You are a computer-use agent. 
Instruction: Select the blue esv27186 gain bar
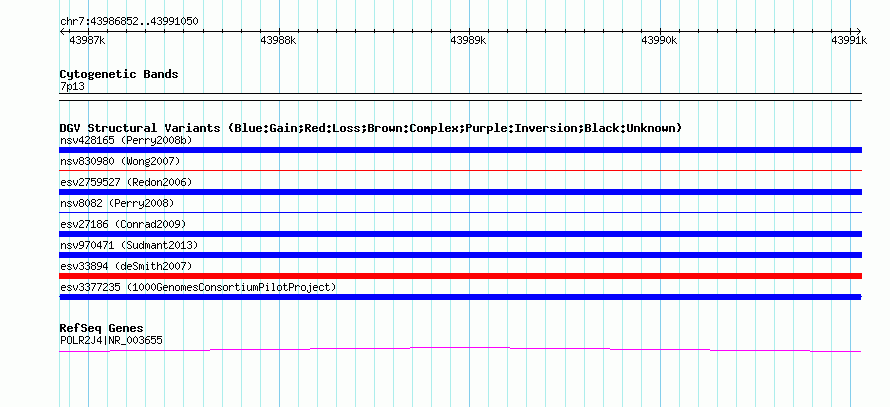(x=460, y=234)
